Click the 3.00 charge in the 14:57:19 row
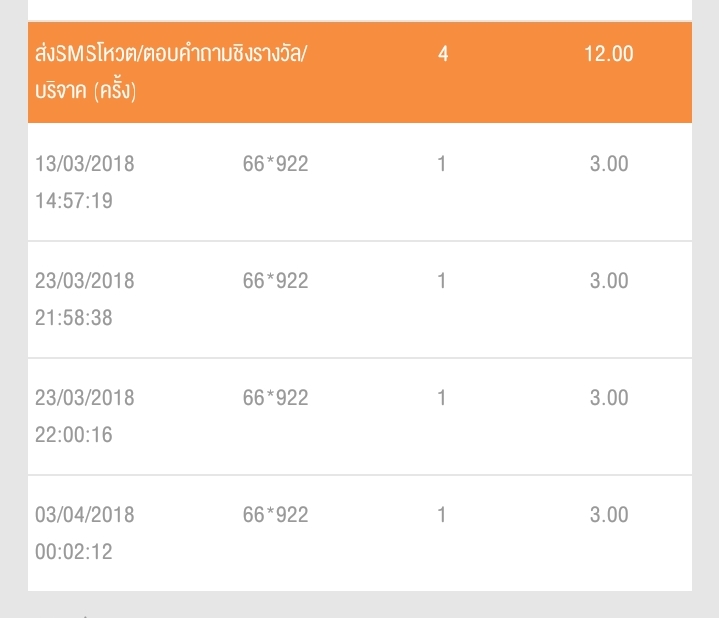 click(609, 164)
